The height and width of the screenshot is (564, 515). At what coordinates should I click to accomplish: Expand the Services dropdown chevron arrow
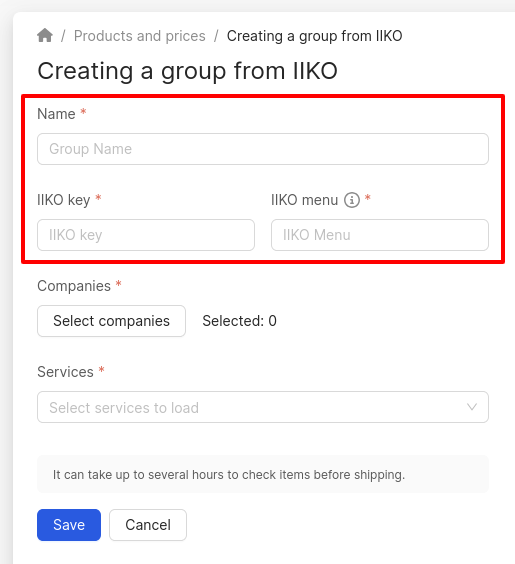tap(471, 407)
